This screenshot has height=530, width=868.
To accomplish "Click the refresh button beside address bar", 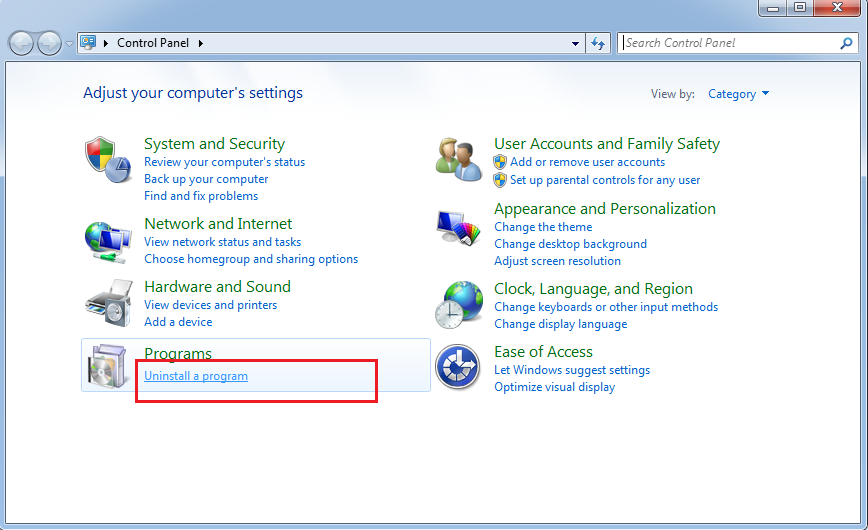I will (x=599, y=43).
